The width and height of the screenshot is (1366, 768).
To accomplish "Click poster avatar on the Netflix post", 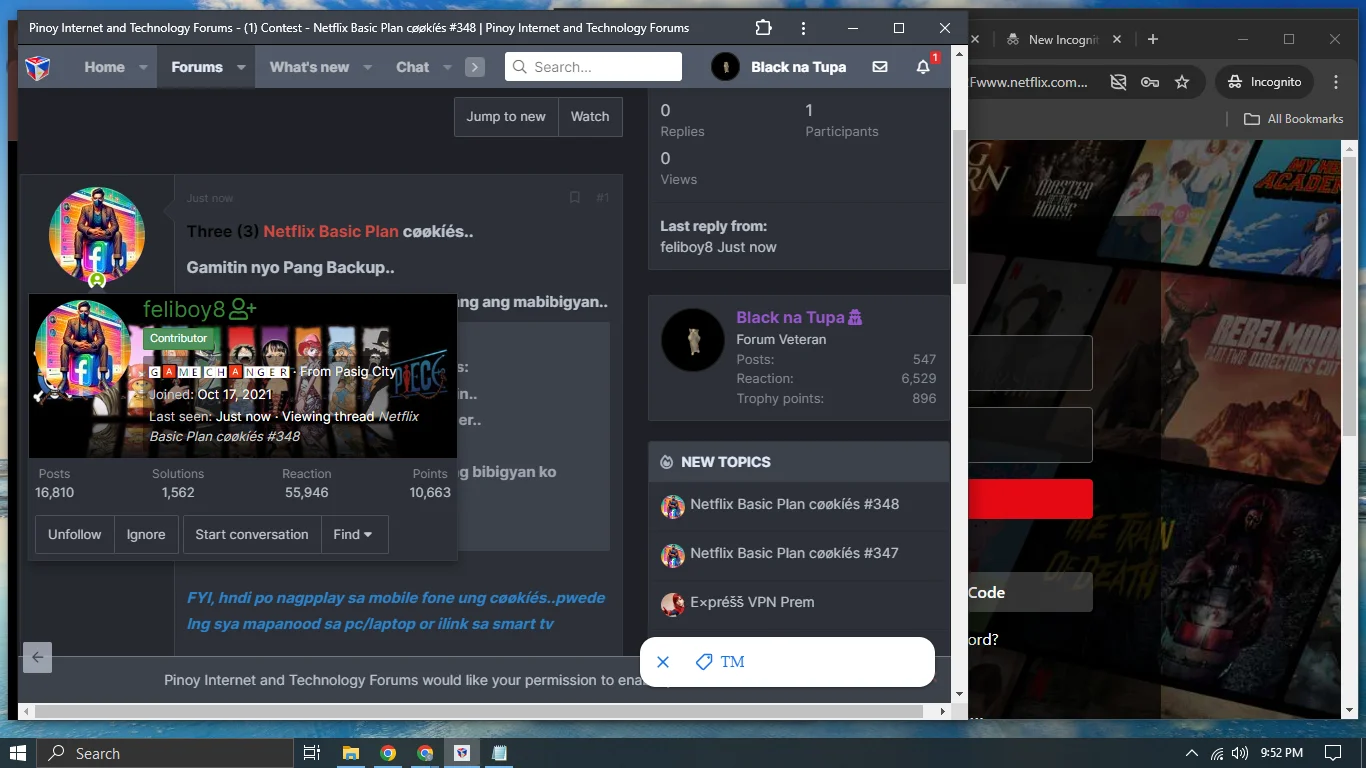I will pyautogui.click(x=97, y=235).
